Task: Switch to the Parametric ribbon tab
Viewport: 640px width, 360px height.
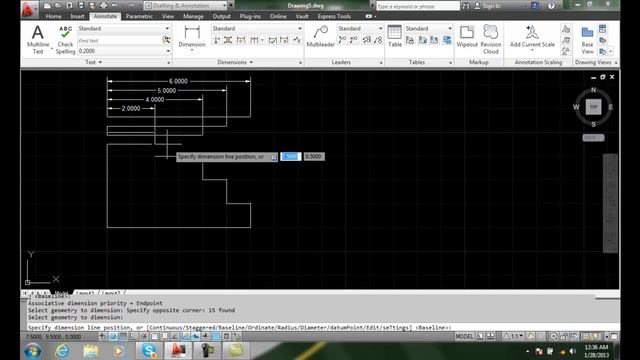Action: [139, 16]
